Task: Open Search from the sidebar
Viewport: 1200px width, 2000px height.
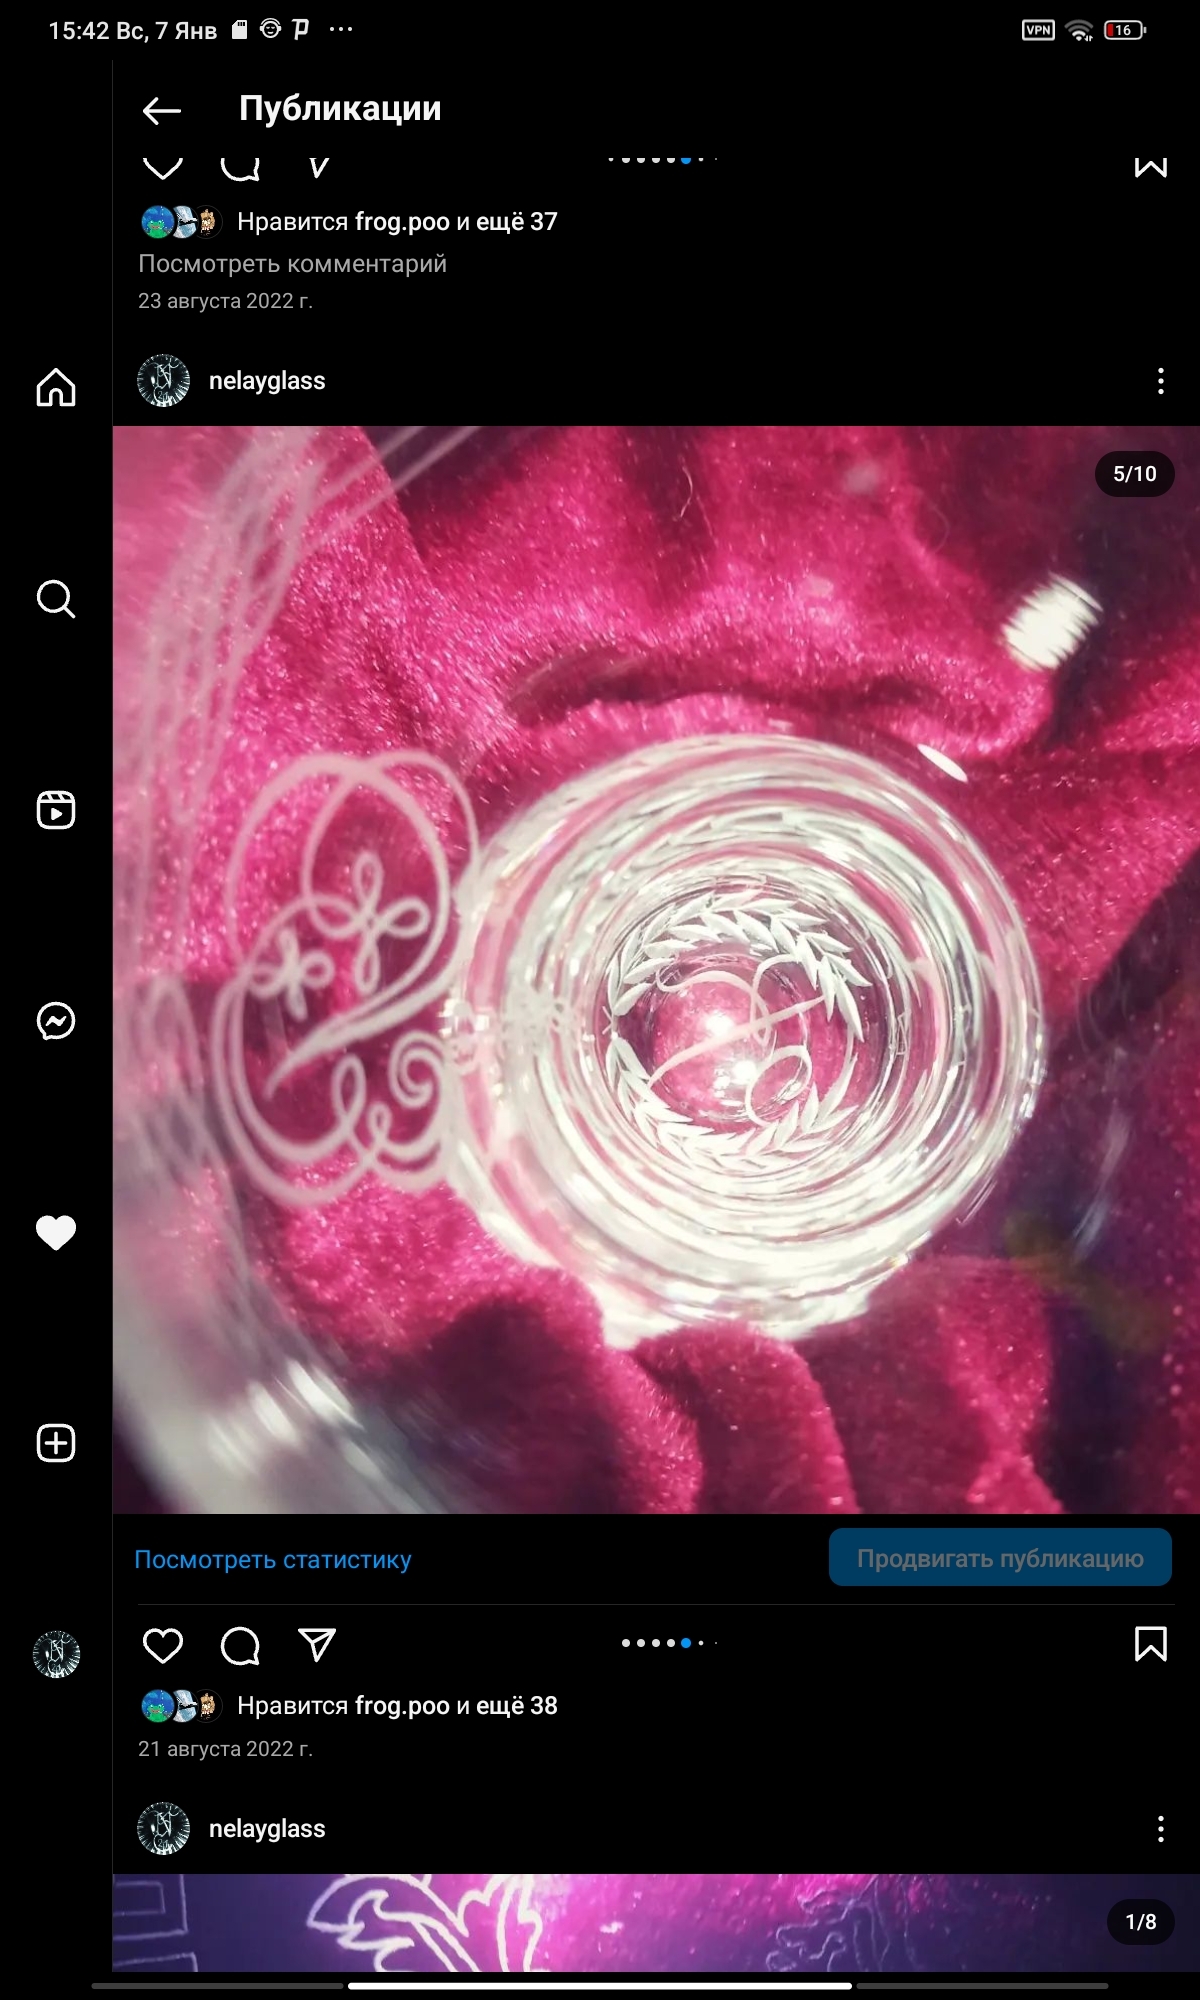Action: pos(56,599)
